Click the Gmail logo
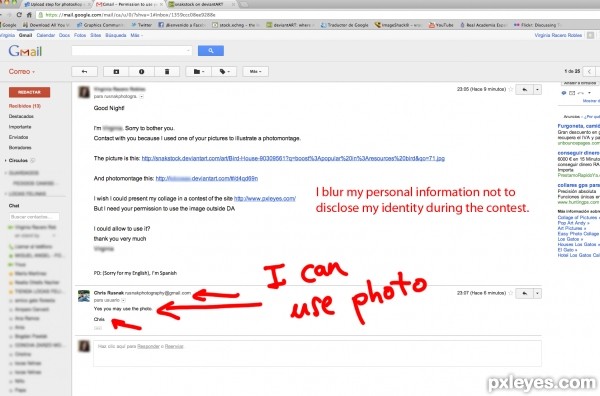Viewport: 600px width, 396px height. coord(25,51)
